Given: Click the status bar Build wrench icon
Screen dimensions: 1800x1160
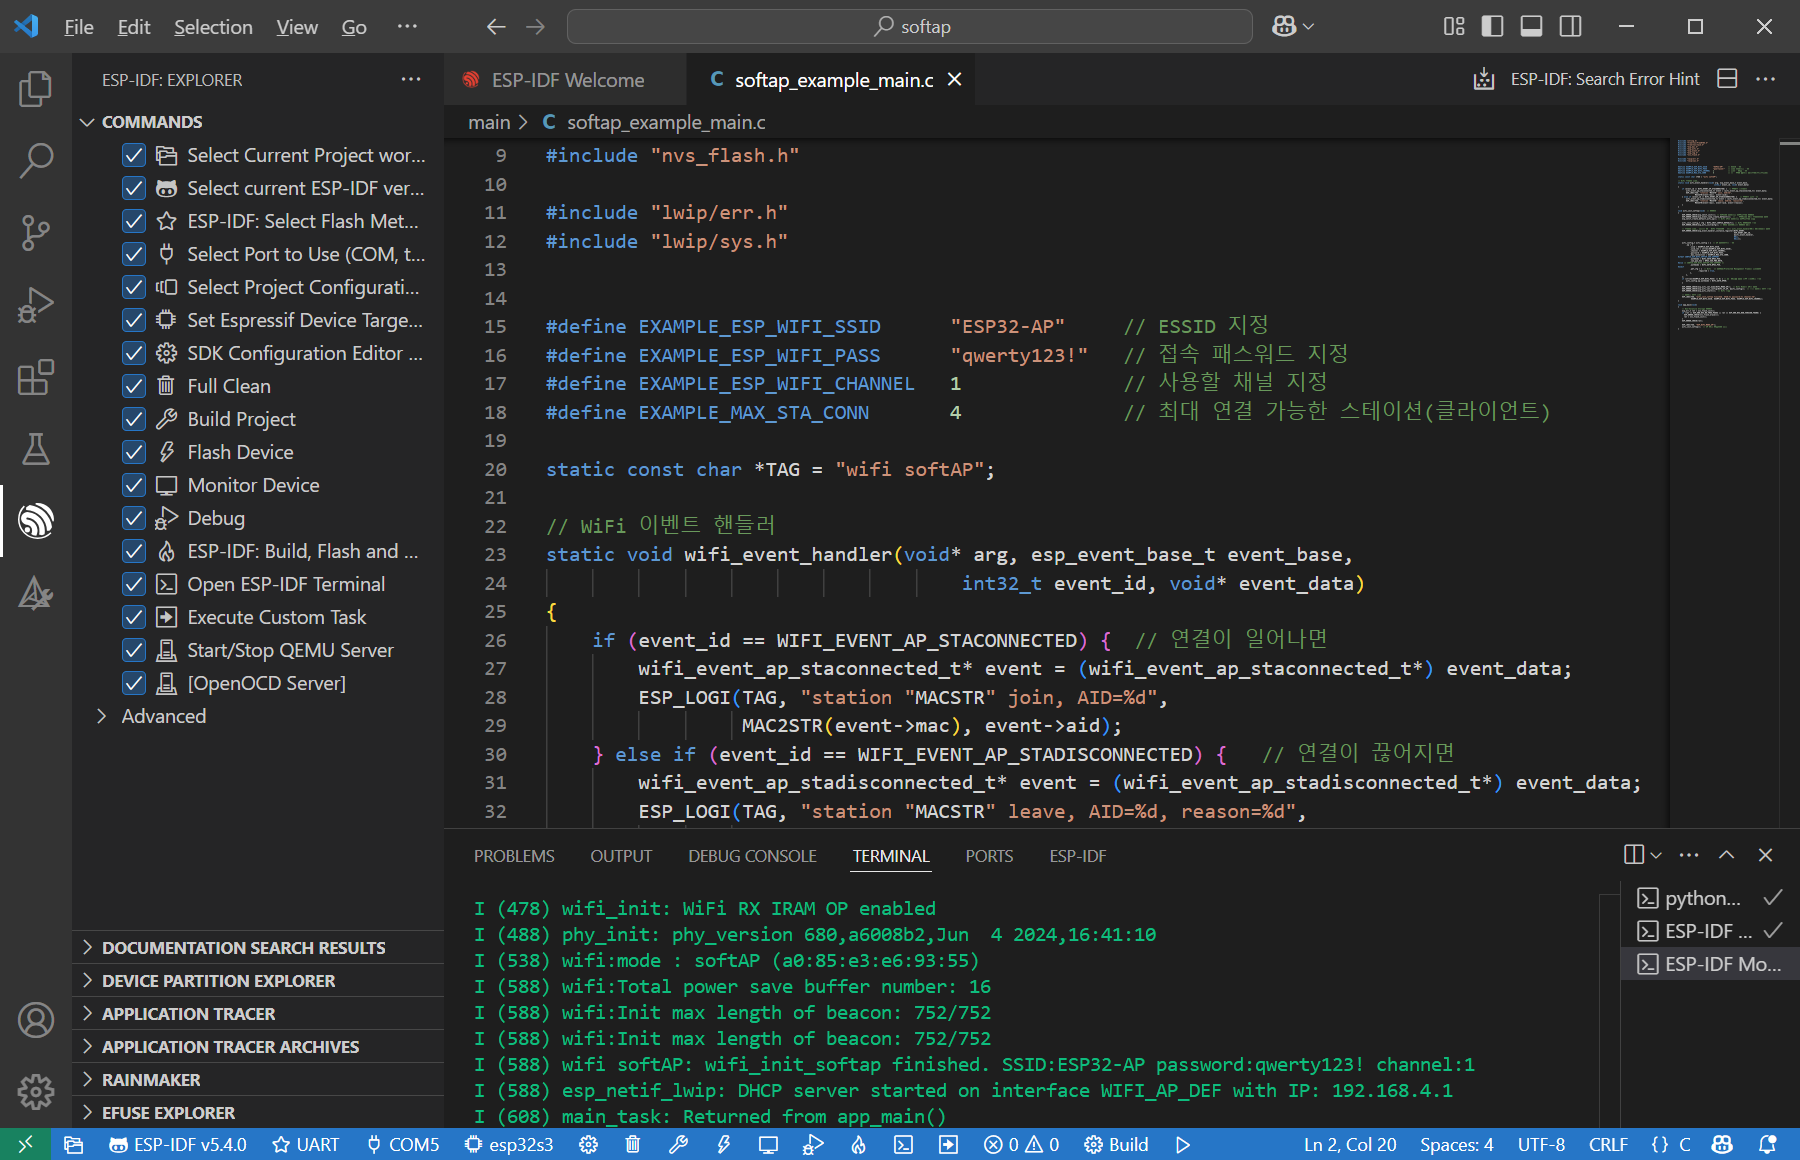Looking at the screenshot, I should click(x=678, y=1145).
